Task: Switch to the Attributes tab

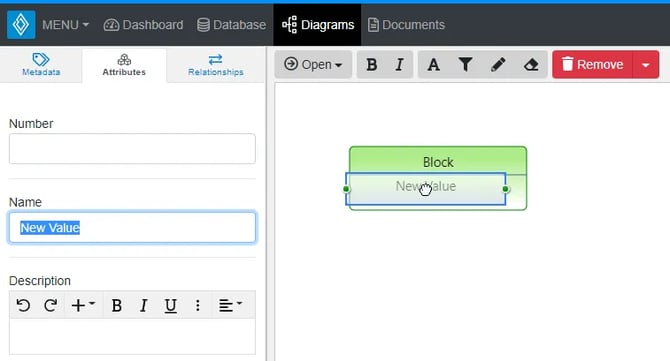Action: coord(124,65)
